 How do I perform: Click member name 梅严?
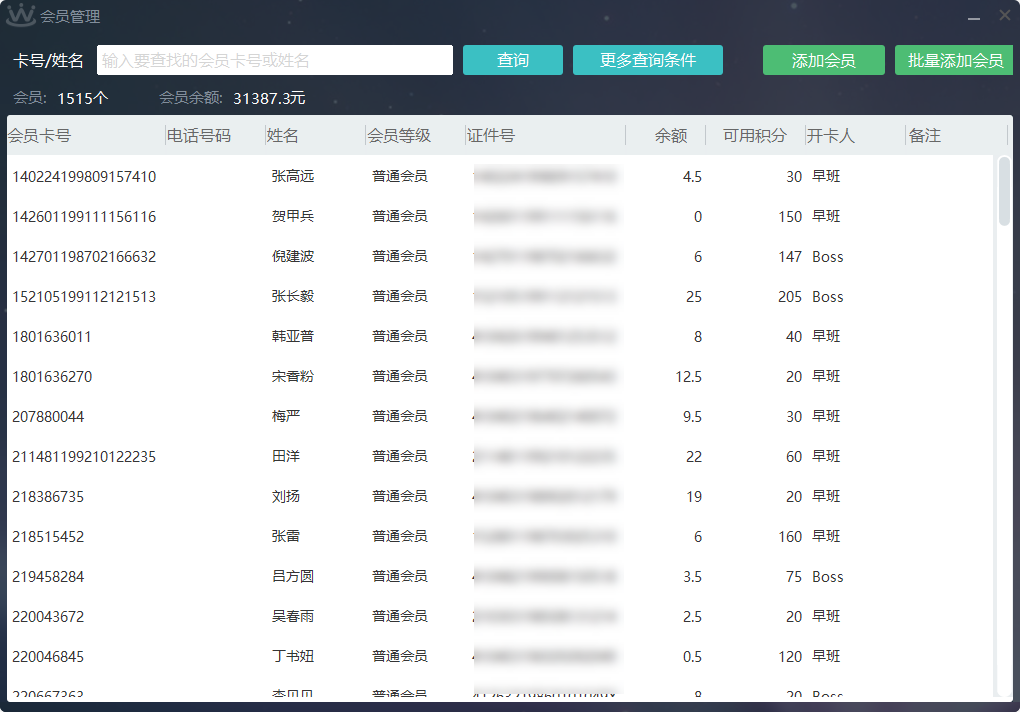[286, 417]
